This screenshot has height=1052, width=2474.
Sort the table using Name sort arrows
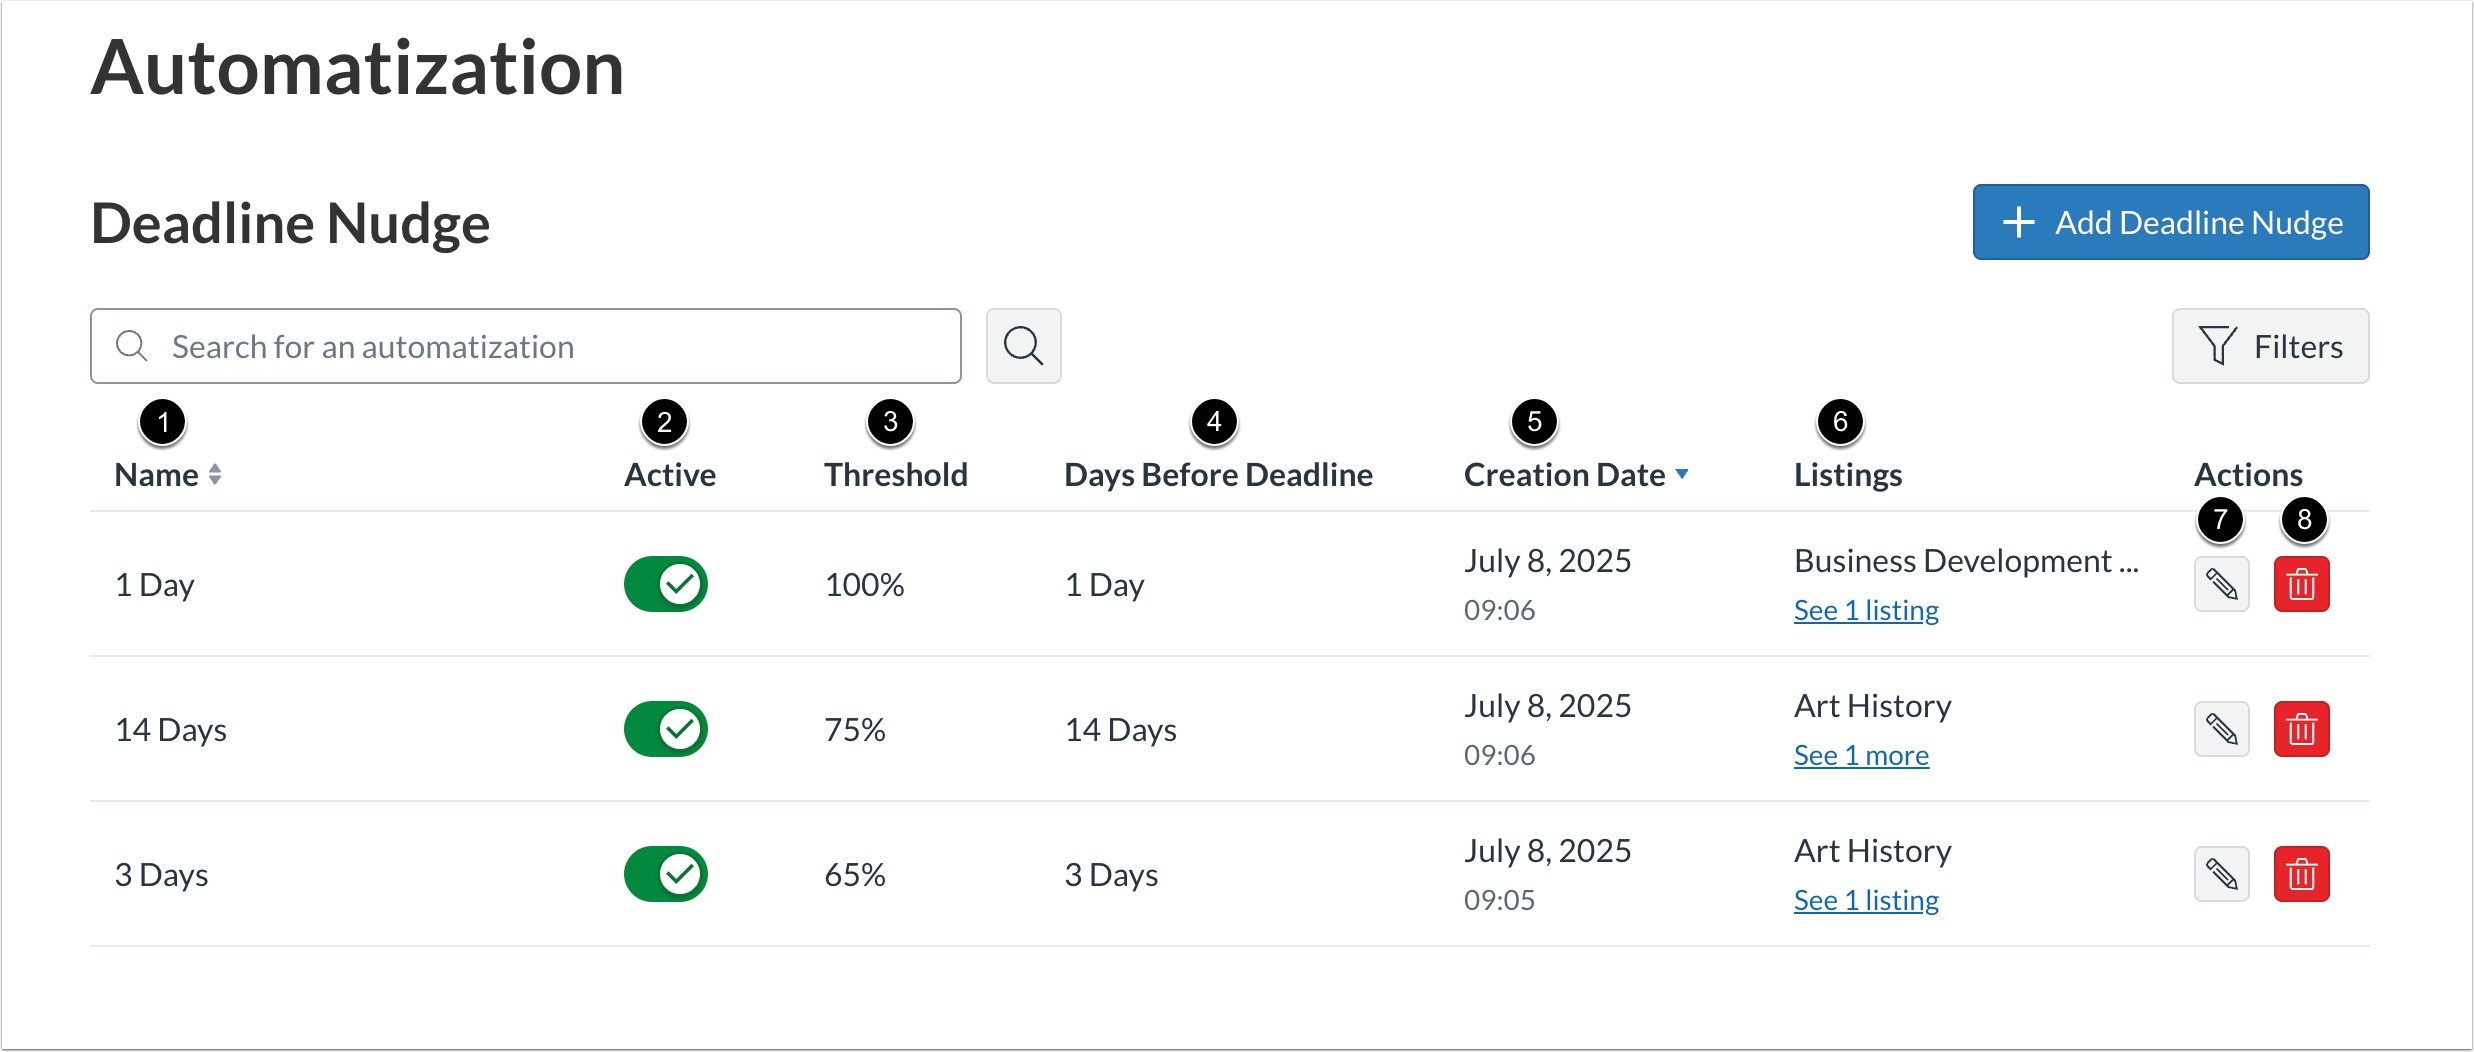point(217,476)
